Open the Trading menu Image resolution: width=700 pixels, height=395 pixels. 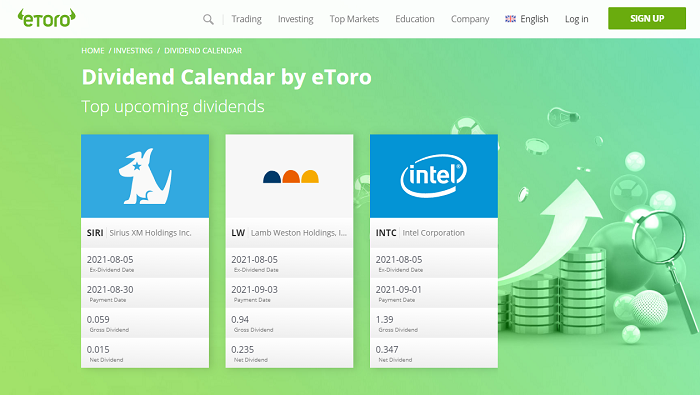point(246,19)
